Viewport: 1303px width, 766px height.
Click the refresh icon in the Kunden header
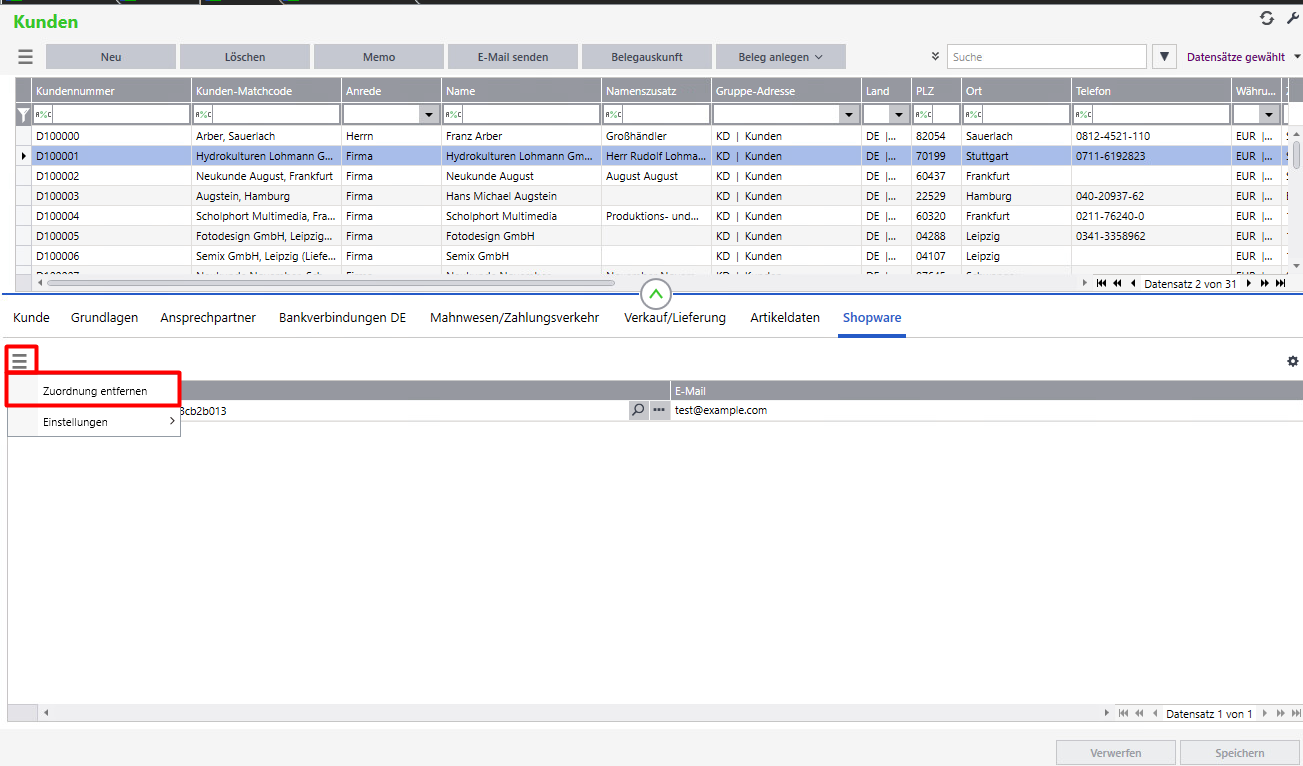[x=1267, y=19]
